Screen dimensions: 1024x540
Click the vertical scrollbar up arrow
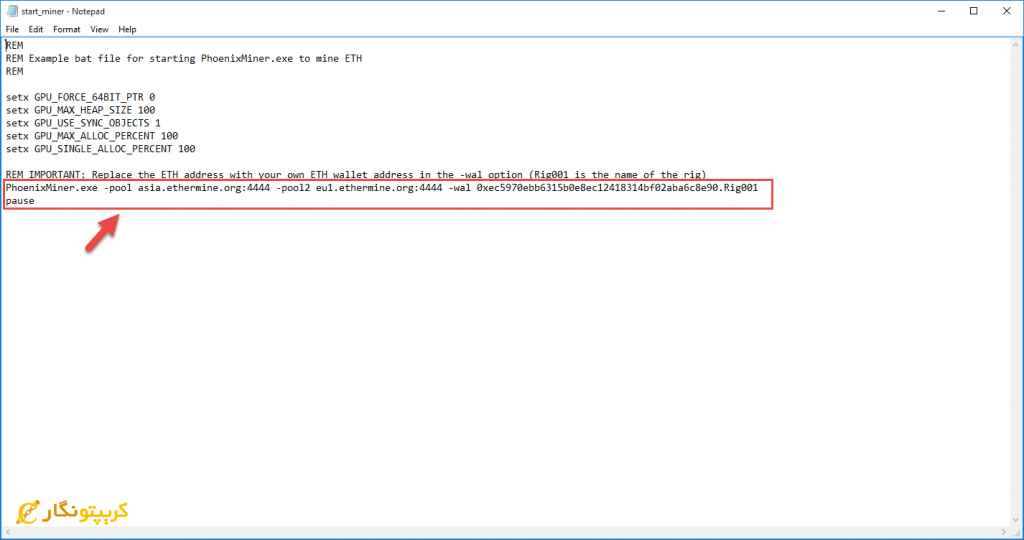tap(1016, 44)
